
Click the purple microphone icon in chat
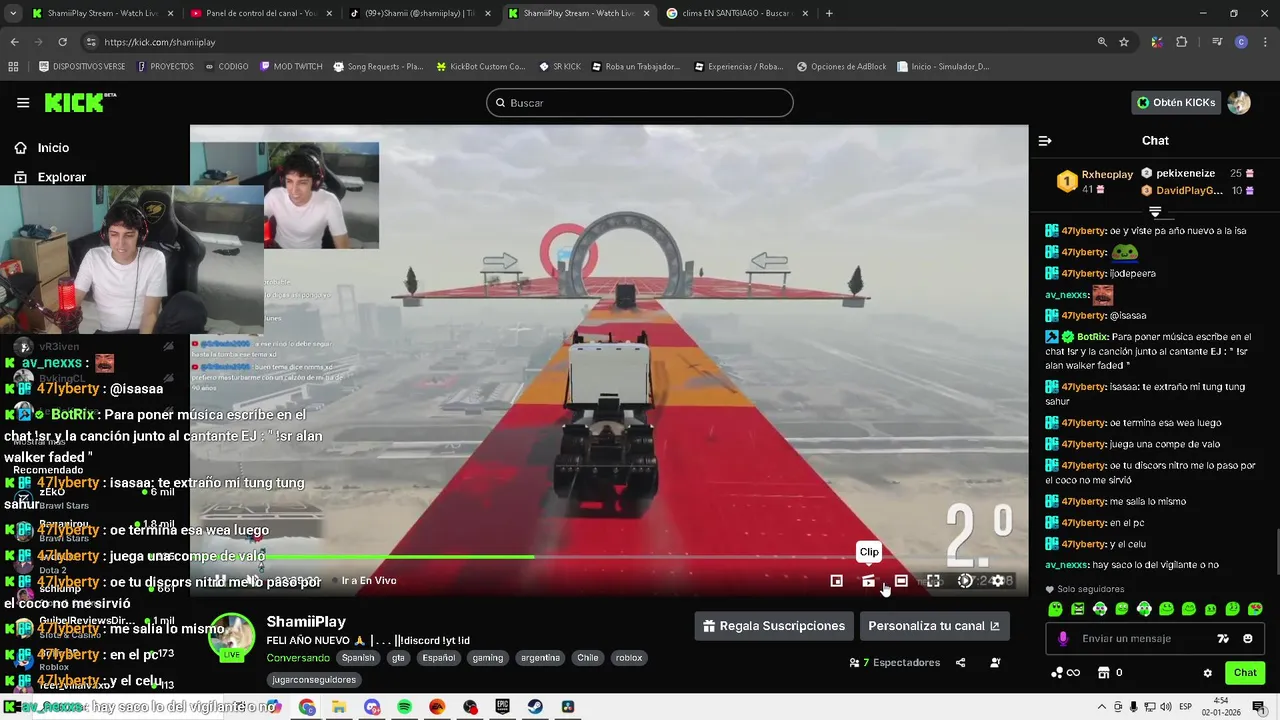click(x=1063, y=638)
